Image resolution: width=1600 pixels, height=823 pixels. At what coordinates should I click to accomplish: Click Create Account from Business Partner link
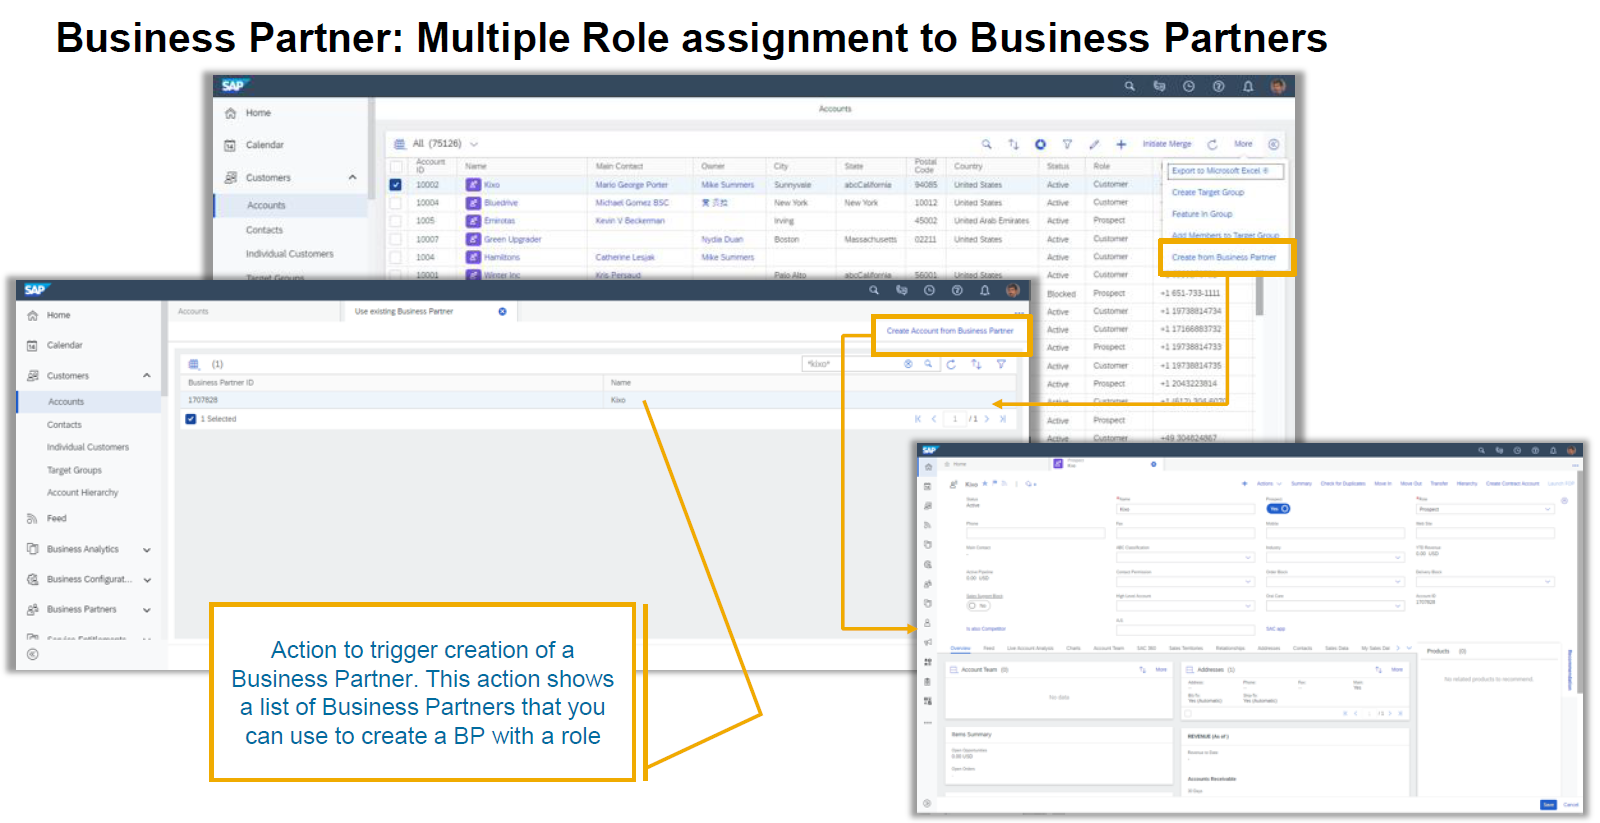950,331
